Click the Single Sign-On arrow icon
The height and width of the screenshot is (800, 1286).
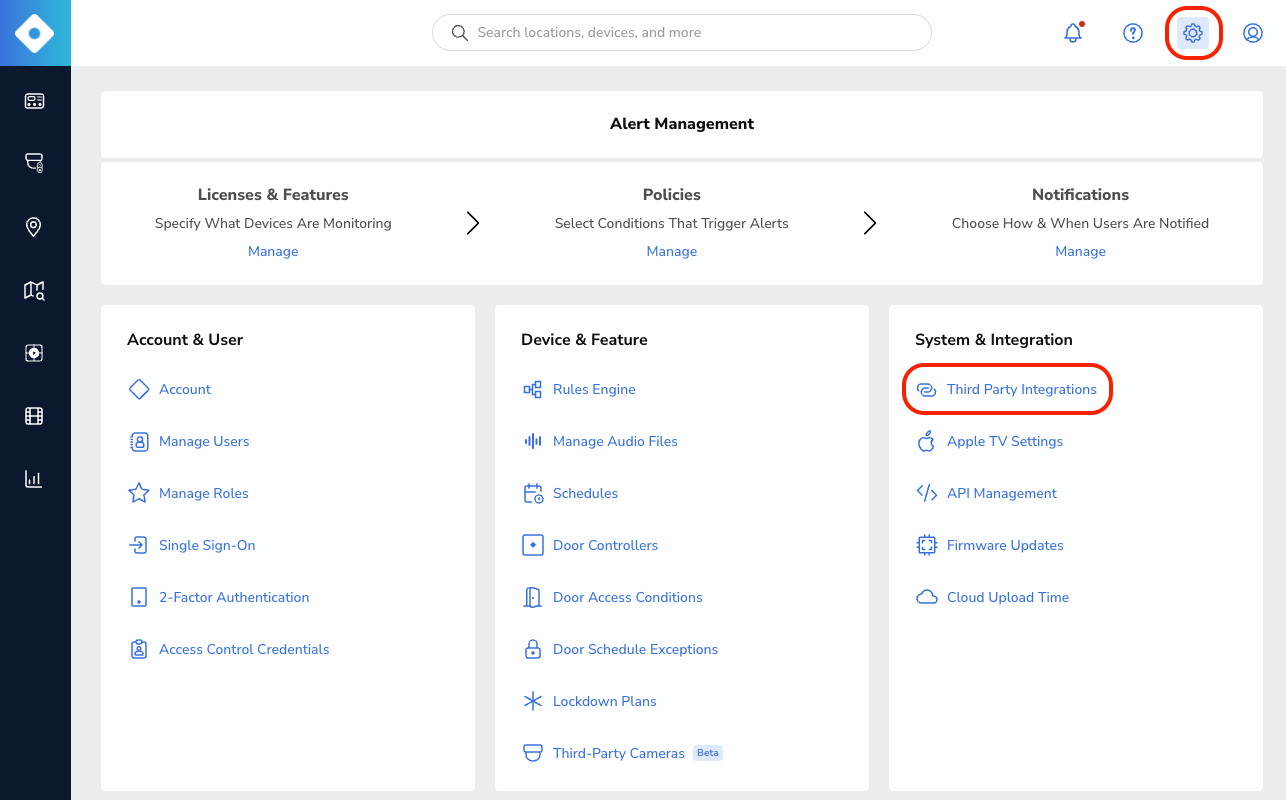[139, 545]
